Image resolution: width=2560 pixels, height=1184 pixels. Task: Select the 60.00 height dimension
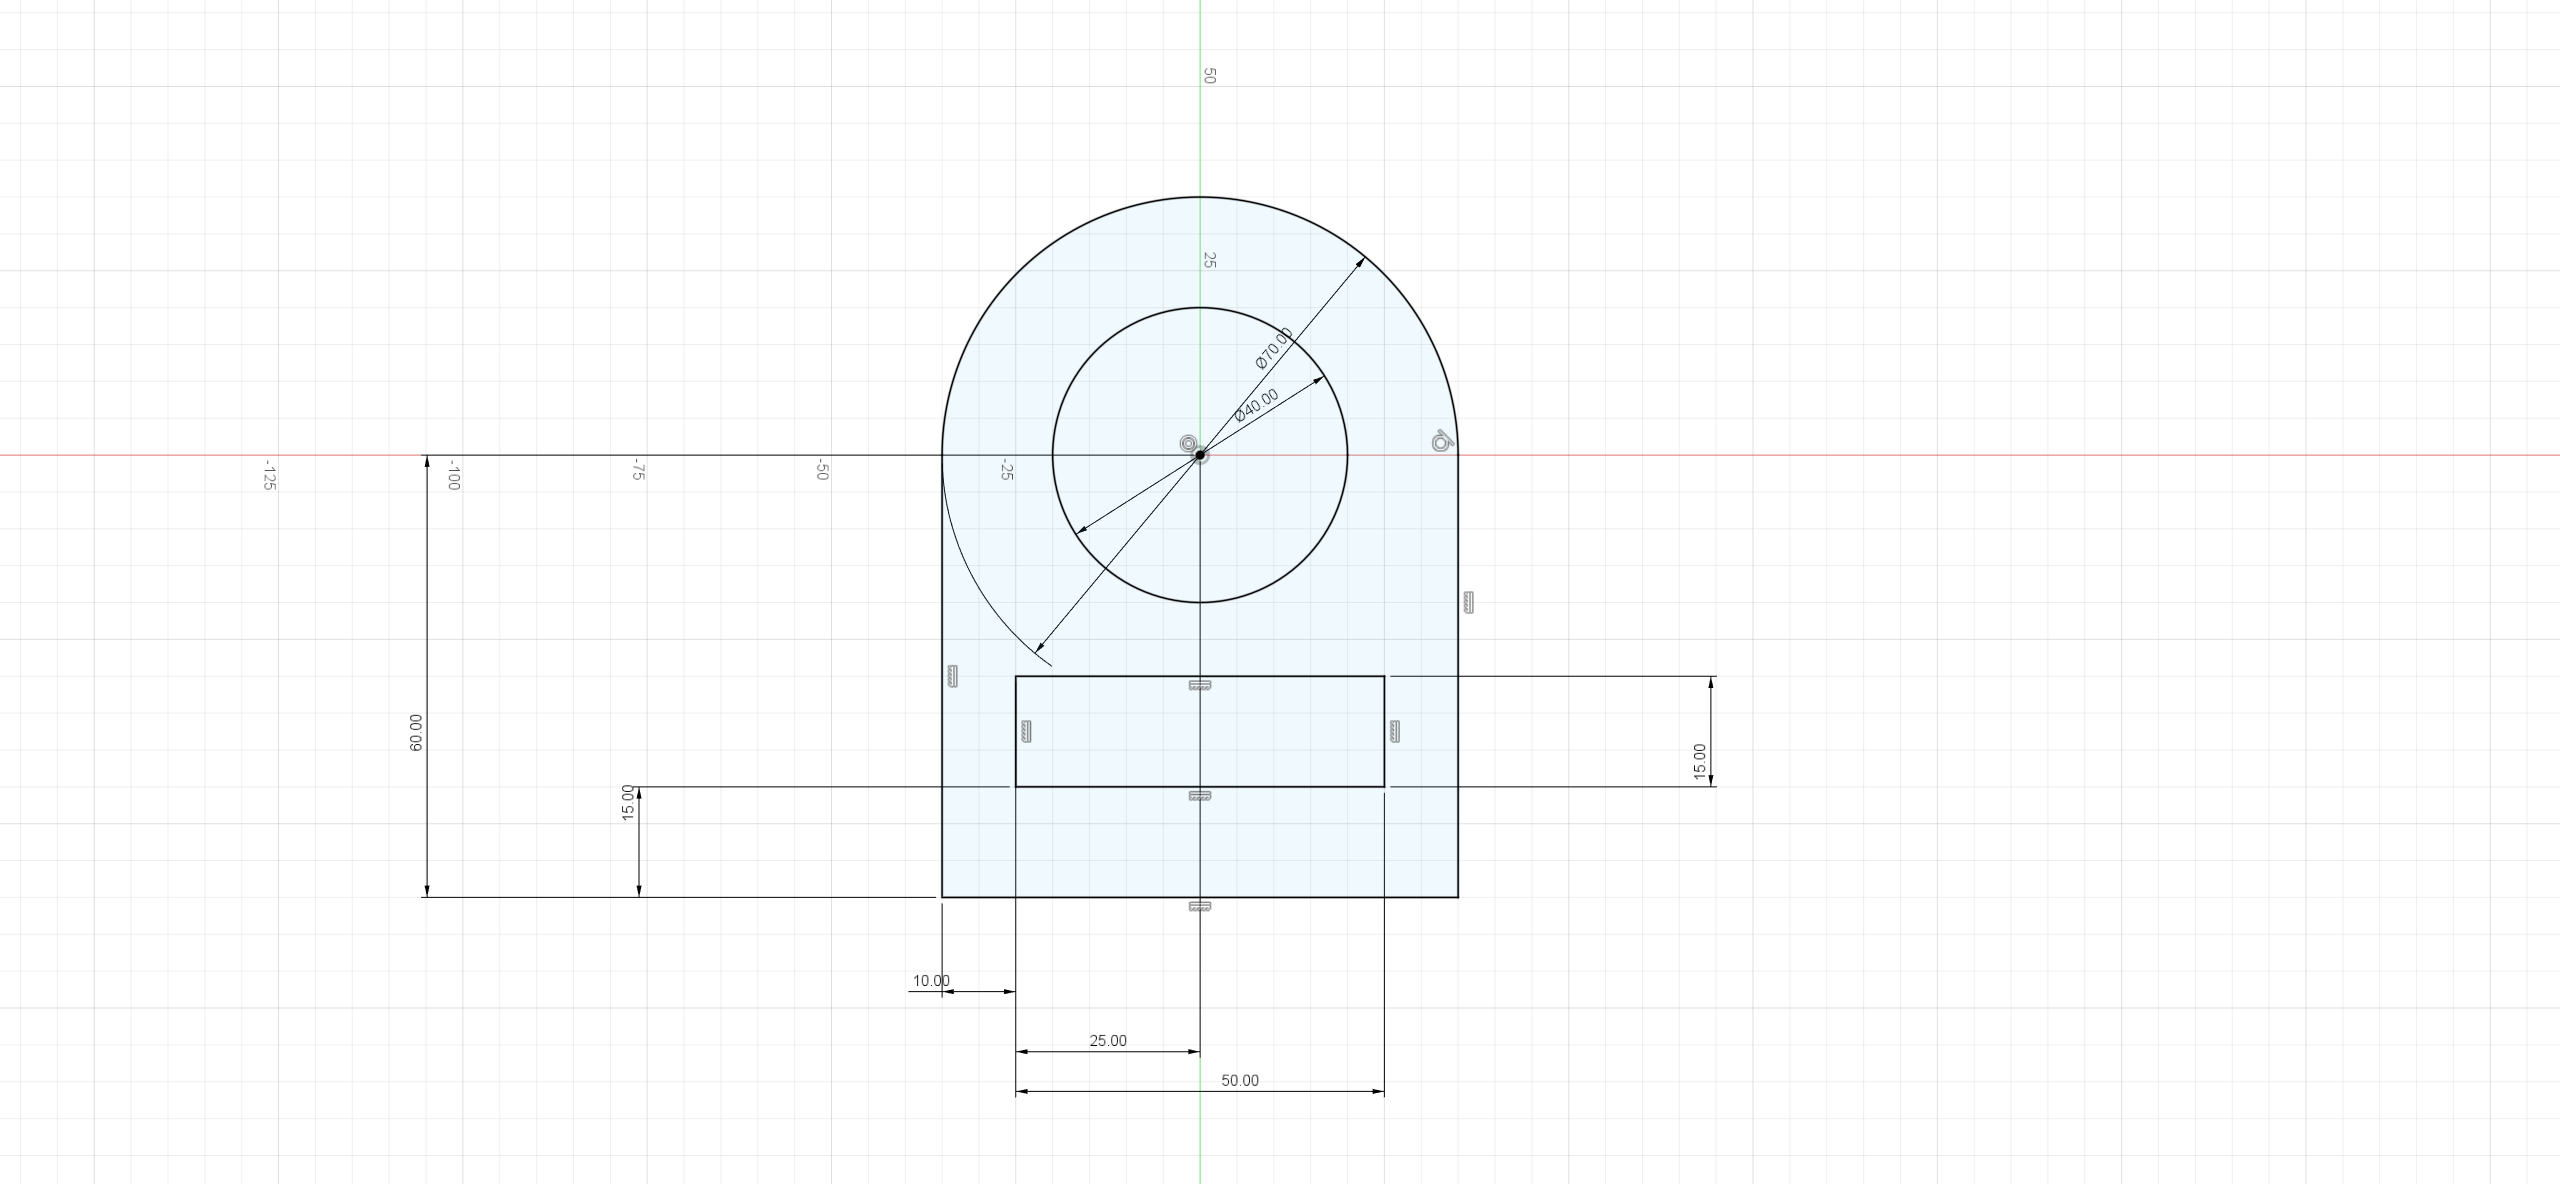[x=416, y=733]
